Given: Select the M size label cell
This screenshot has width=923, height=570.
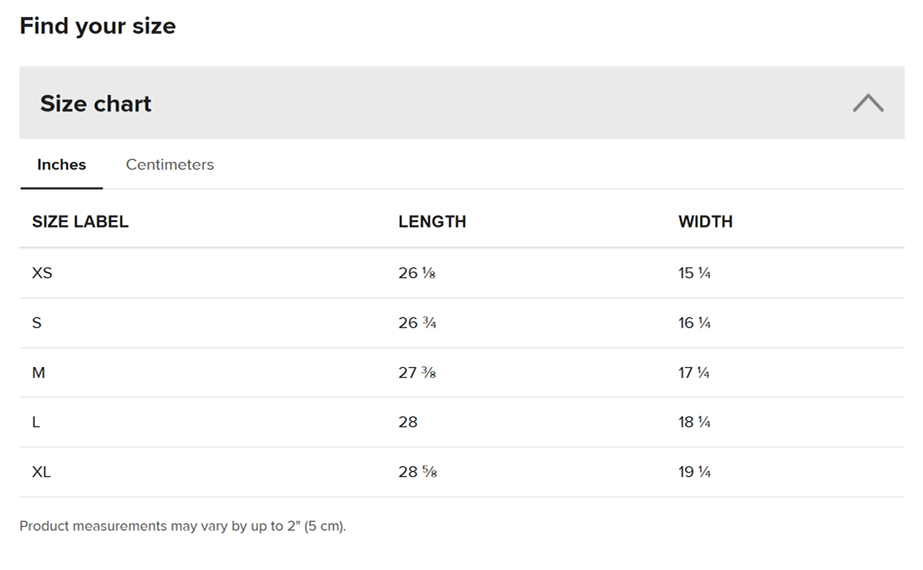Looking at the screenshot, I should click(39, 373).
